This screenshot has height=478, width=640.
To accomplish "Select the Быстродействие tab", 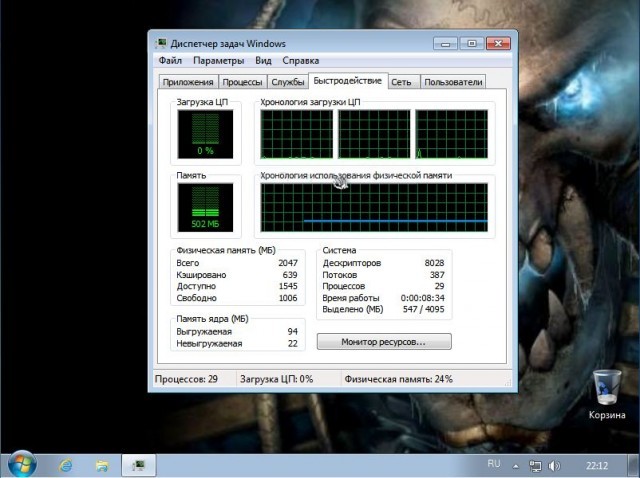I will (x=348, y=81).
